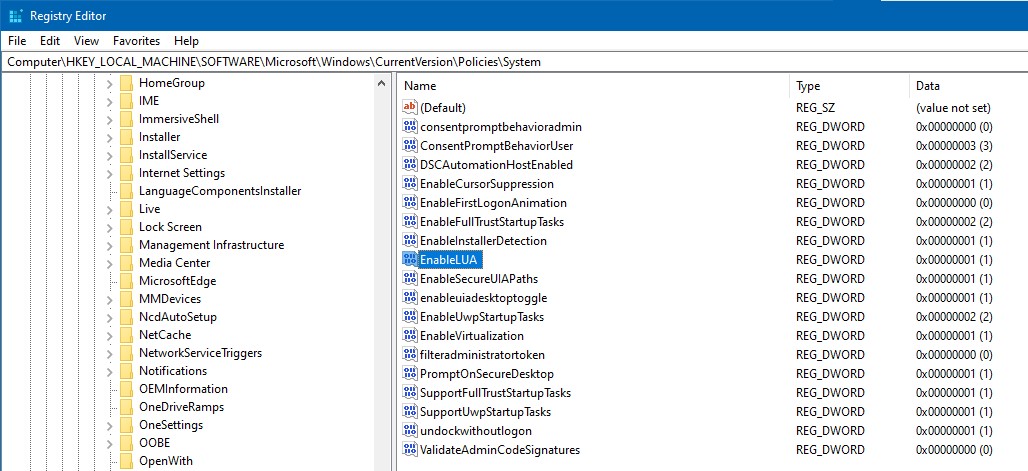This screenshot has width=1028, height=471.
Task: Expand the Notifications registry key
Action: tap(109, 371)
